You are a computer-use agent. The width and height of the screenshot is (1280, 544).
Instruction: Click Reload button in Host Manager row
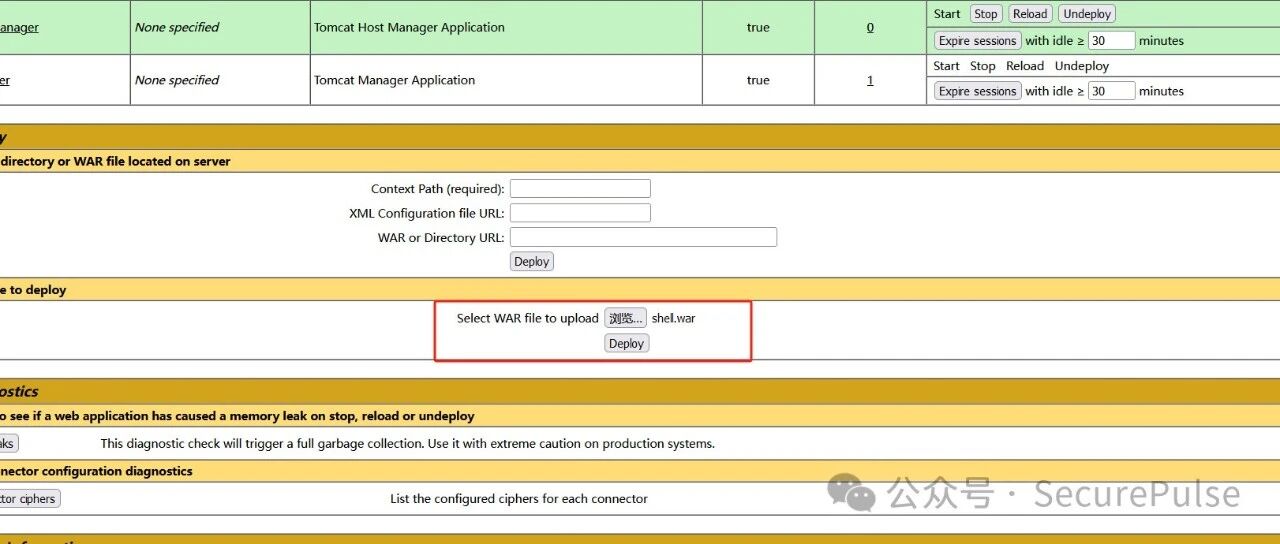[x=1029, y=14]
